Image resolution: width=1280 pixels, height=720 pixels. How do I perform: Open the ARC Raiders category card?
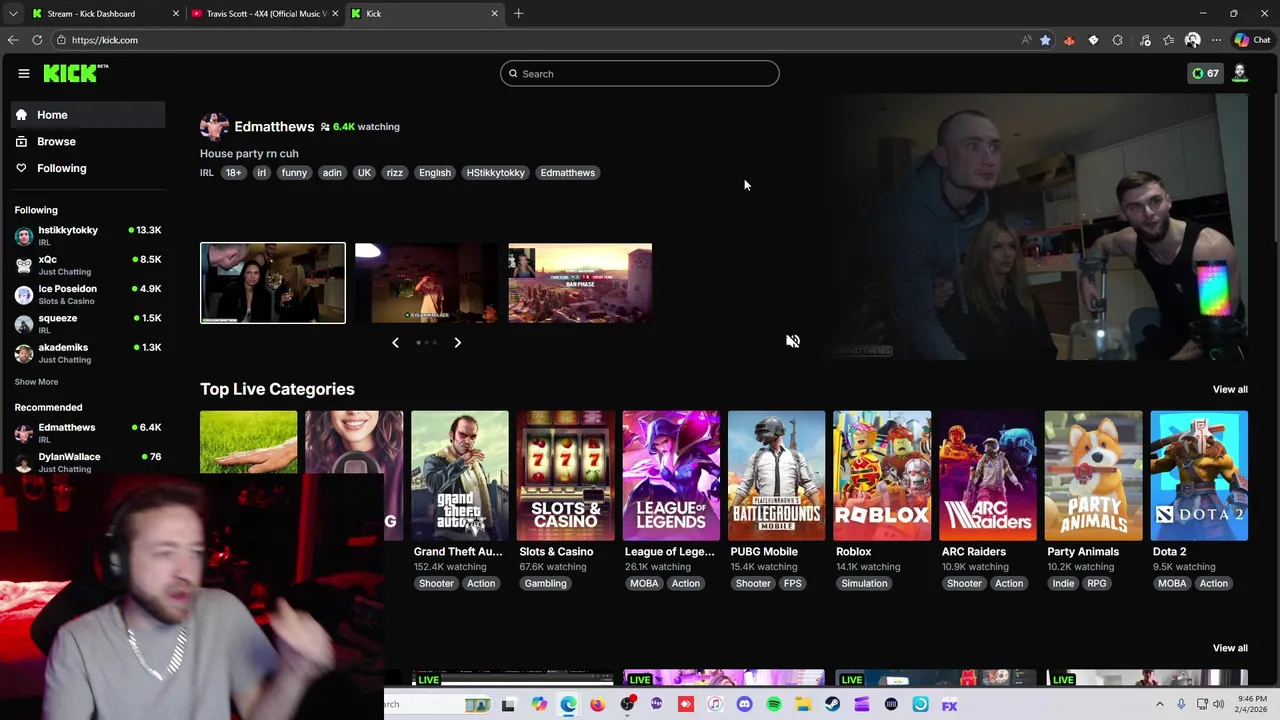coord(988,476)
